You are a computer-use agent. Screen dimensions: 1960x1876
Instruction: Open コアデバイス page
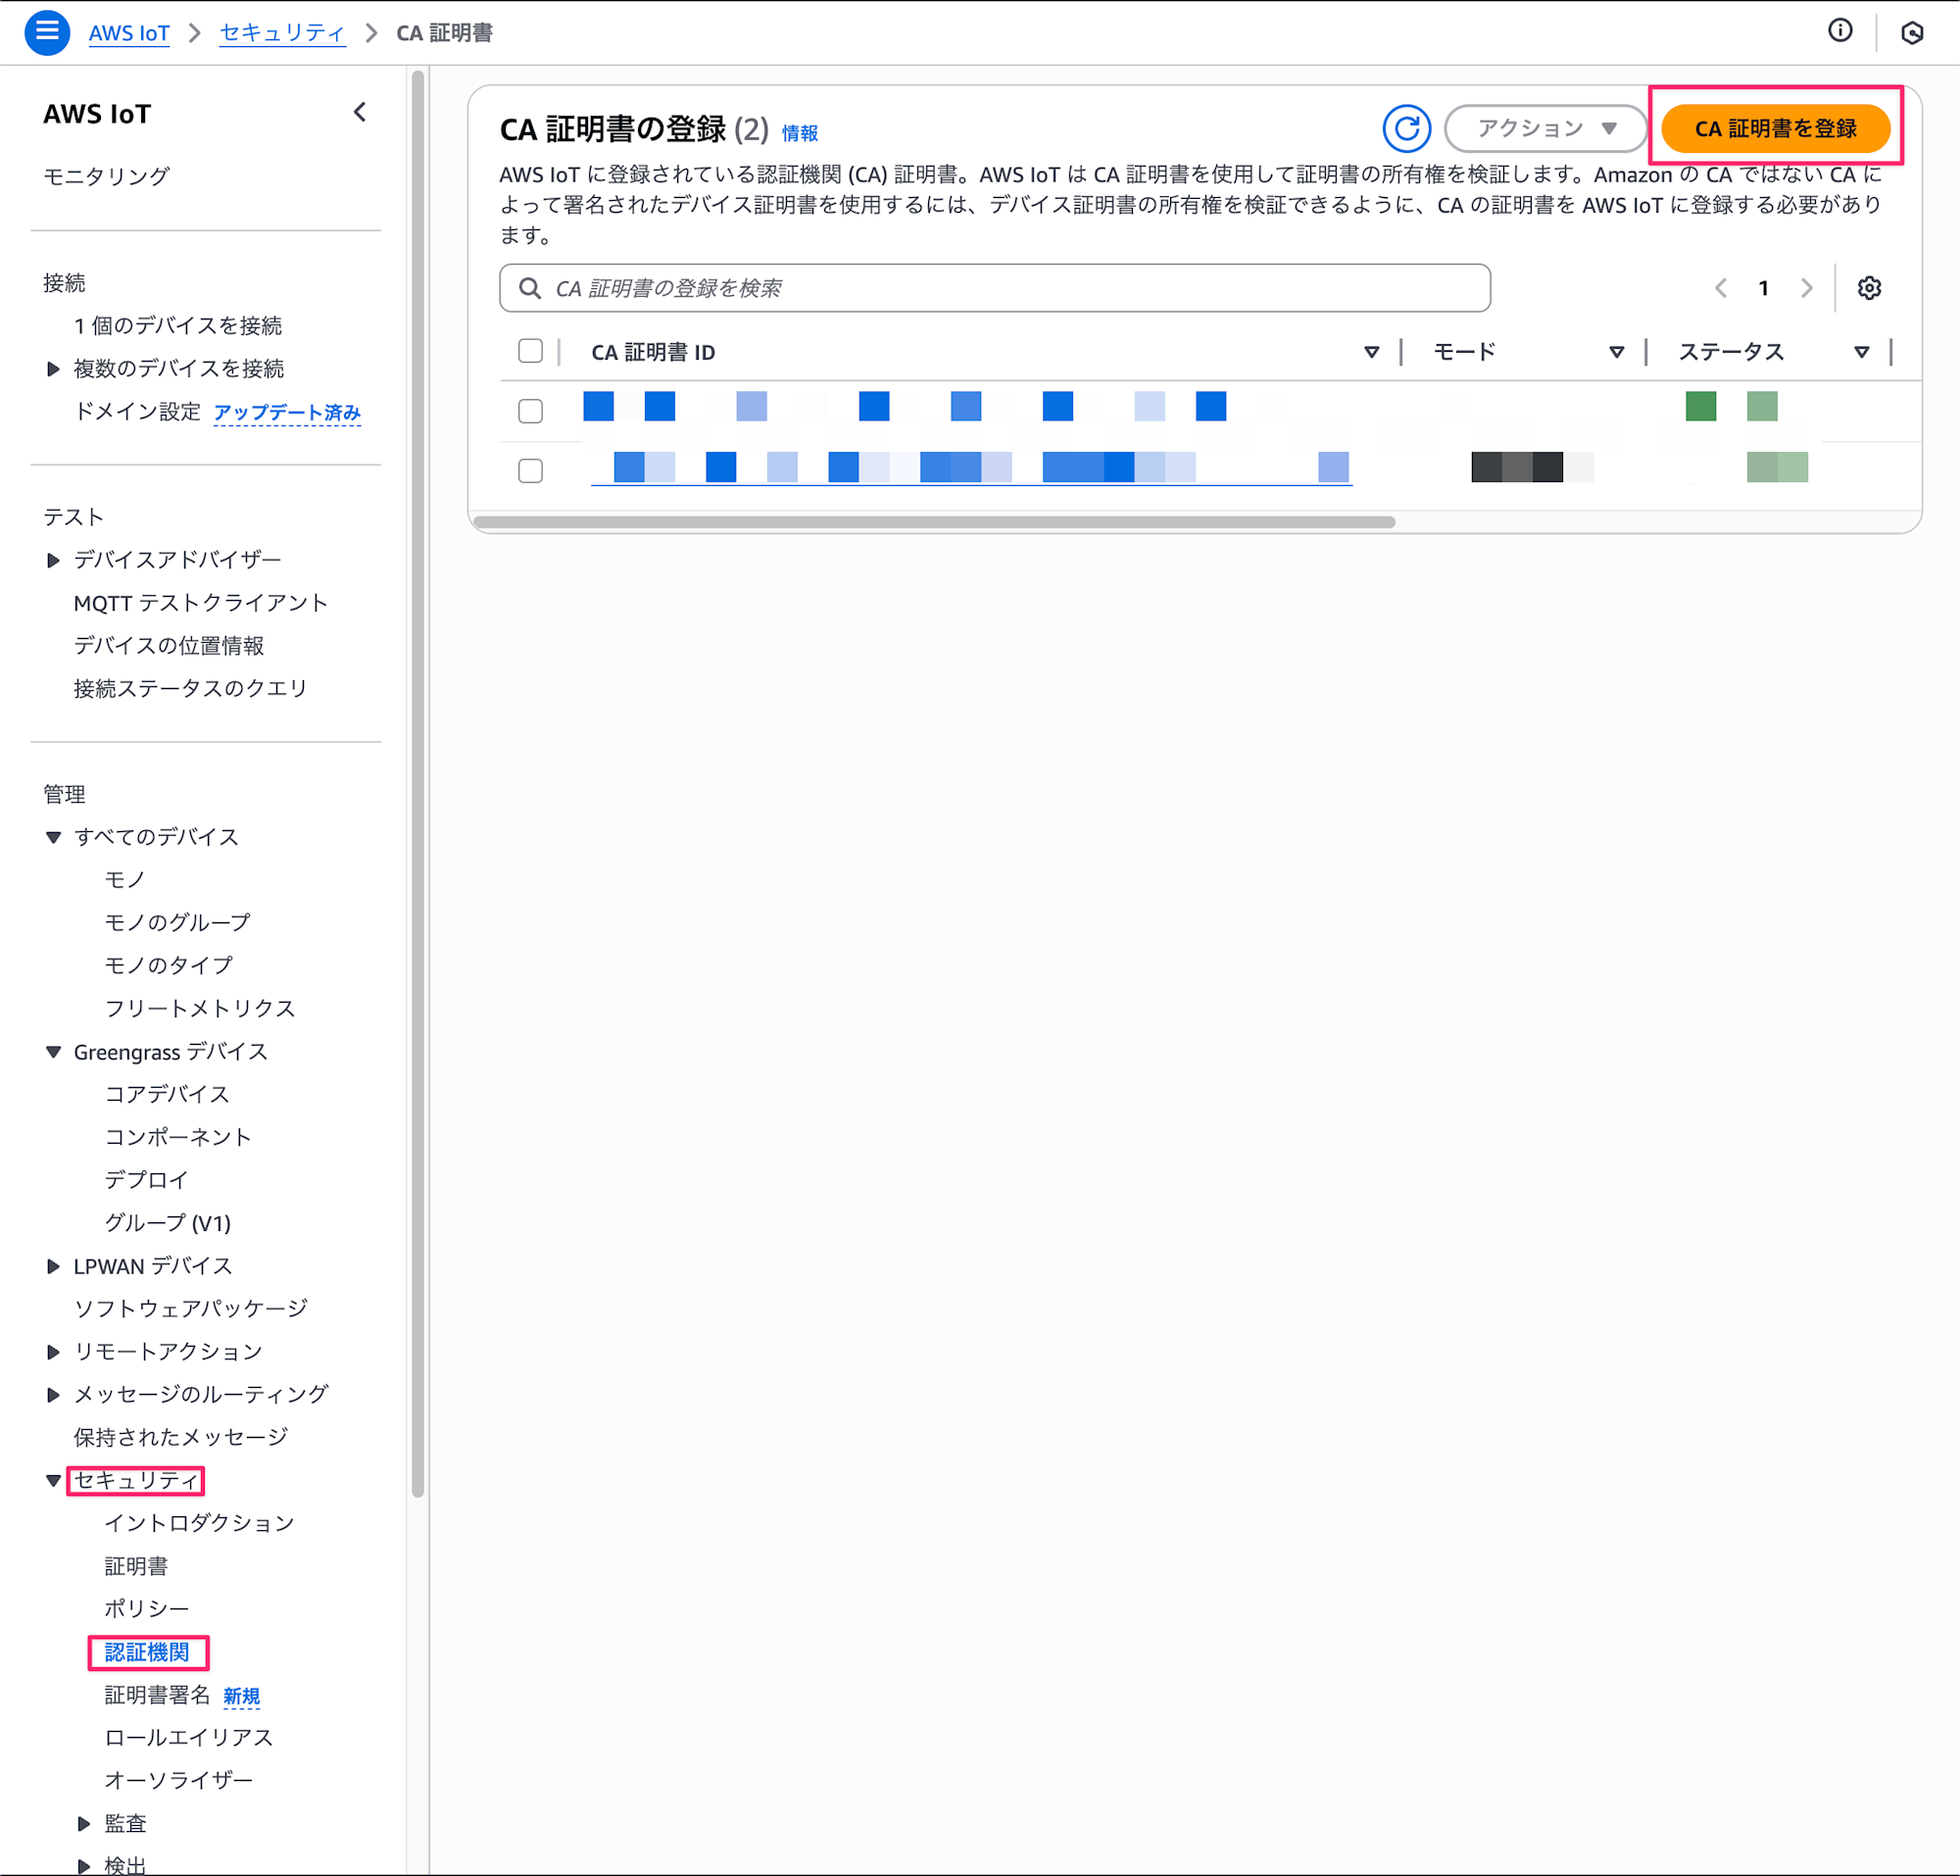(x=167, y=1094)
